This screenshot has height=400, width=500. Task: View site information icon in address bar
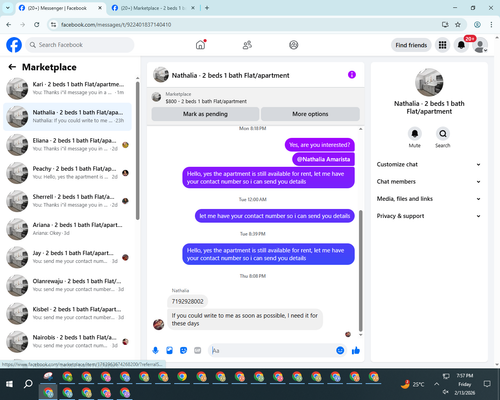tap(53, 25)
